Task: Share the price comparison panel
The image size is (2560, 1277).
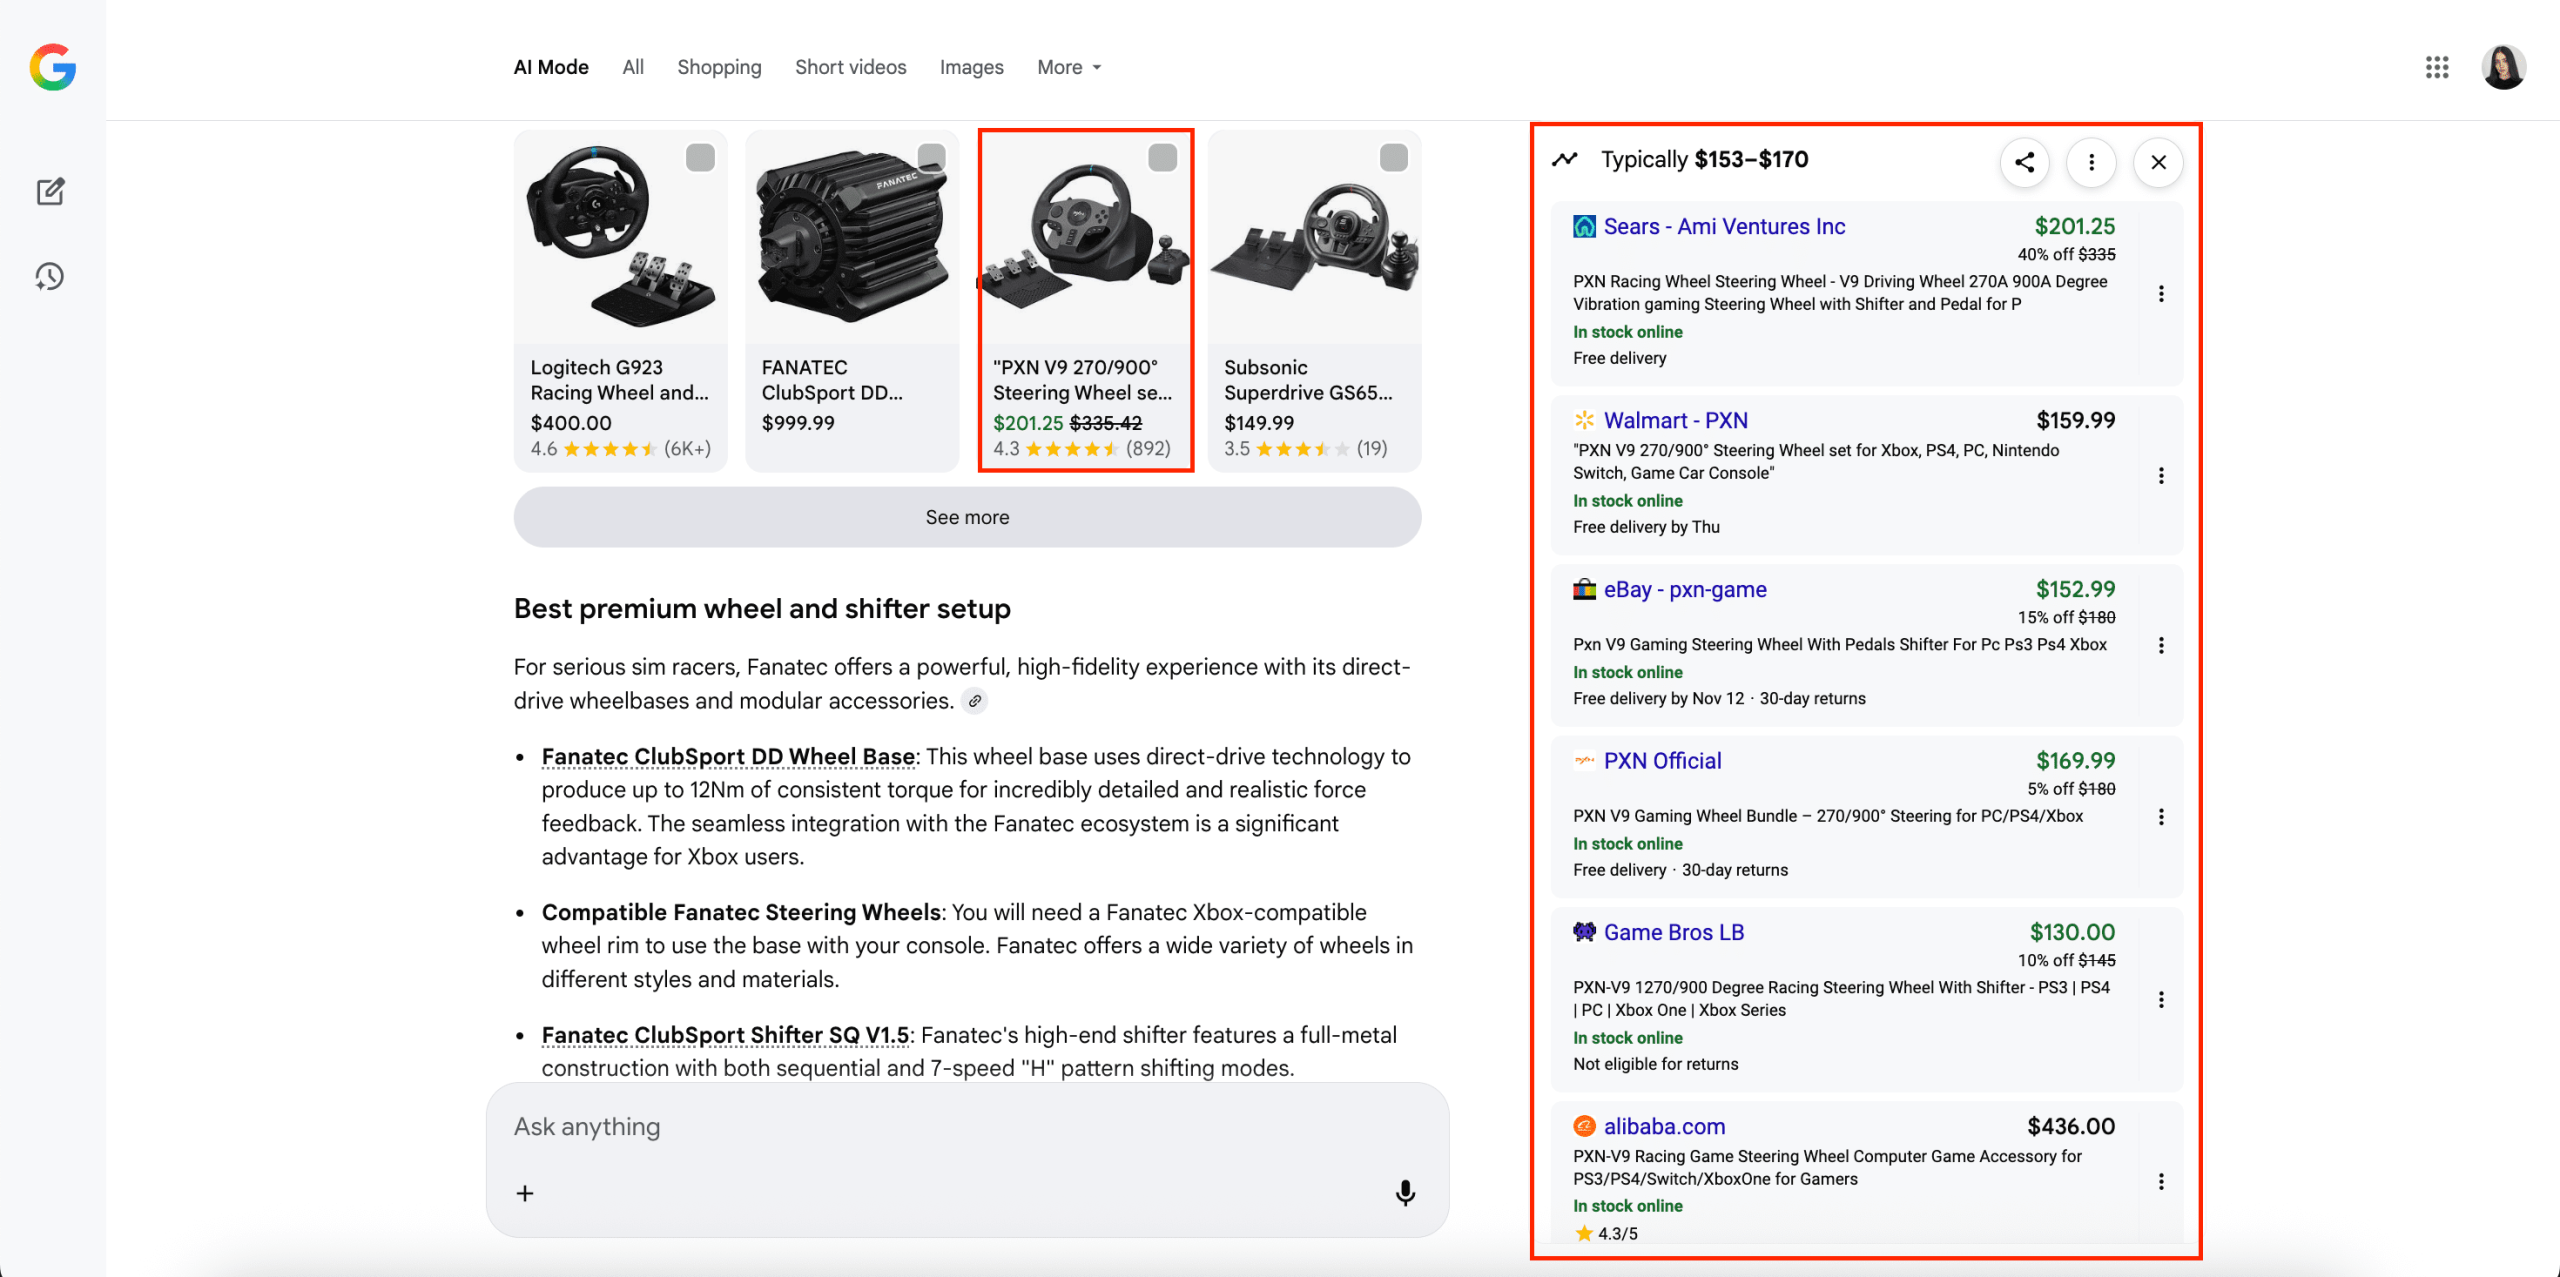Action: 2024,161
